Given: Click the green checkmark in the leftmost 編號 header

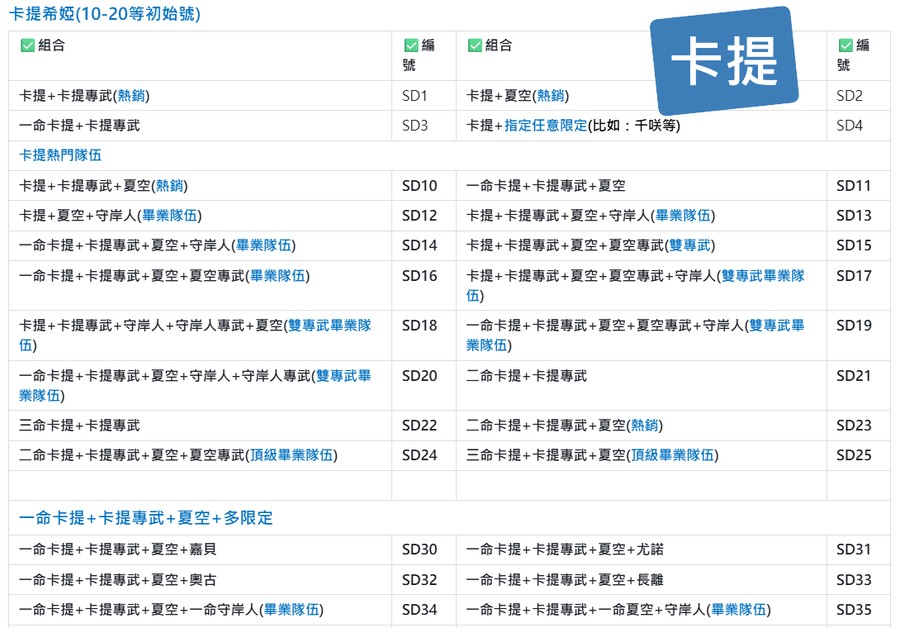Looking at the screenshot, I should [411, 45].
